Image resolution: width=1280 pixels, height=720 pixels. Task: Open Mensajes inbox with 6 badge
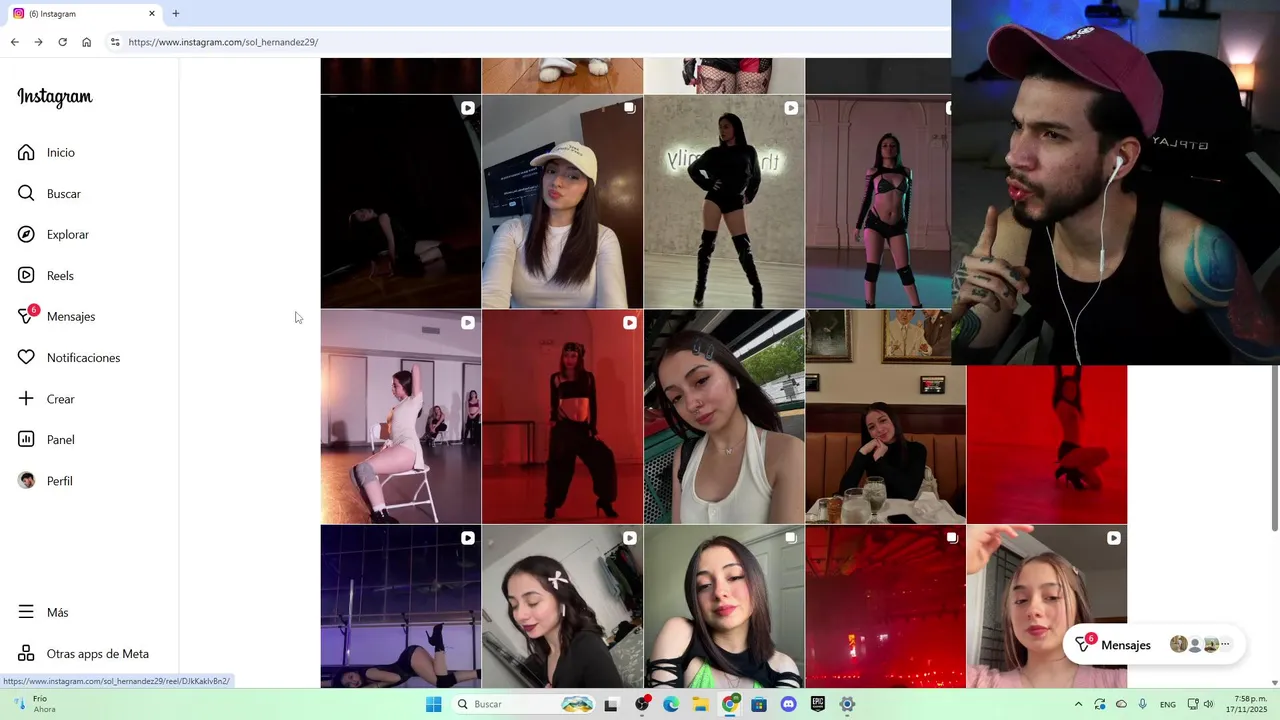pos(56,317)
